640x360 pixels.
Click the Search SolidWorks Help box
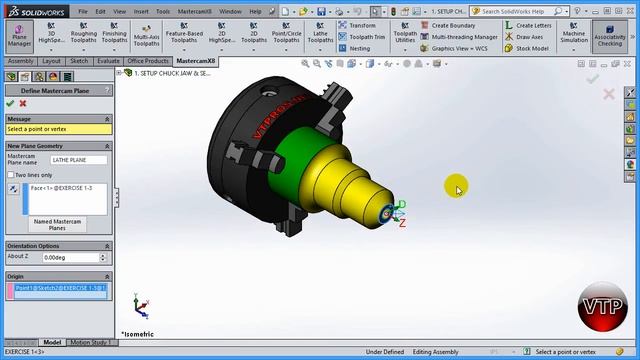[x=513, y=11]
